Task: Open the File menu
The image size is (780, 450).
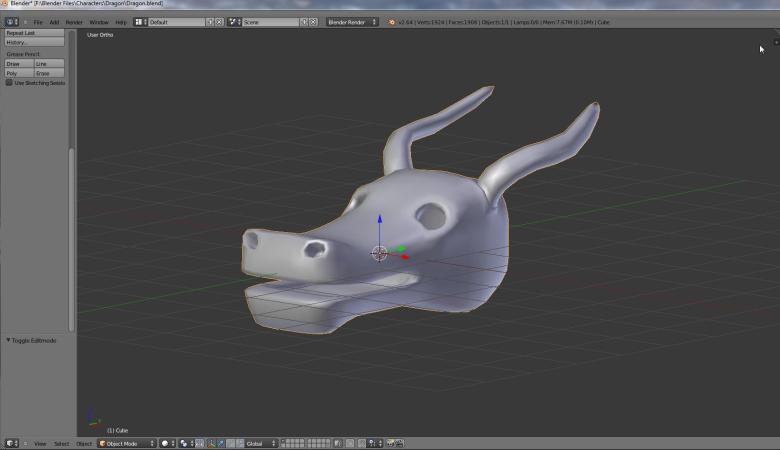Action: tap(38, 21)
